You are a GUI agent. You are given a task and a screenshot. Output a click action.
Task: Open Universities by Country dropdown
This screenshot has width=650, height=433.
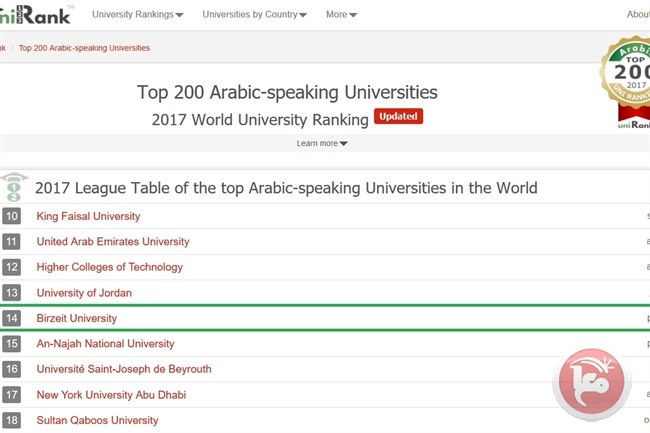[x=255, y=15]
